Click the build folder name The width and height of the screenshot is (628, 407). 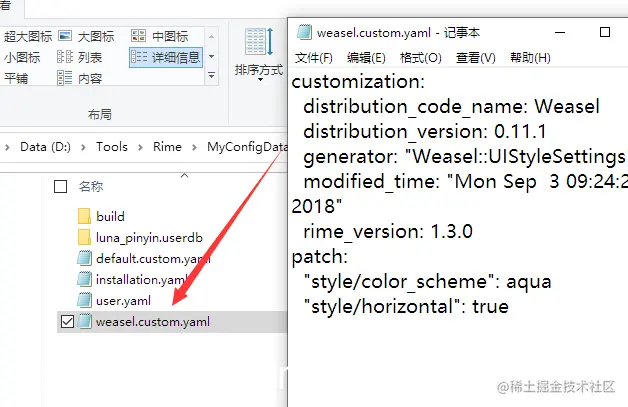pyautogui.click(x=111, y=216)
